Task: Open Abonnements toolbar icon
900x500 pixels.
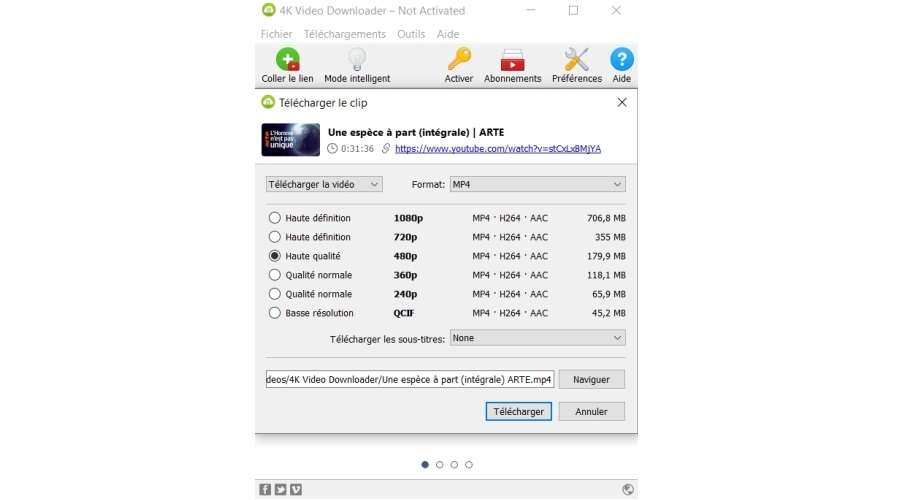Action: [512, 59]
